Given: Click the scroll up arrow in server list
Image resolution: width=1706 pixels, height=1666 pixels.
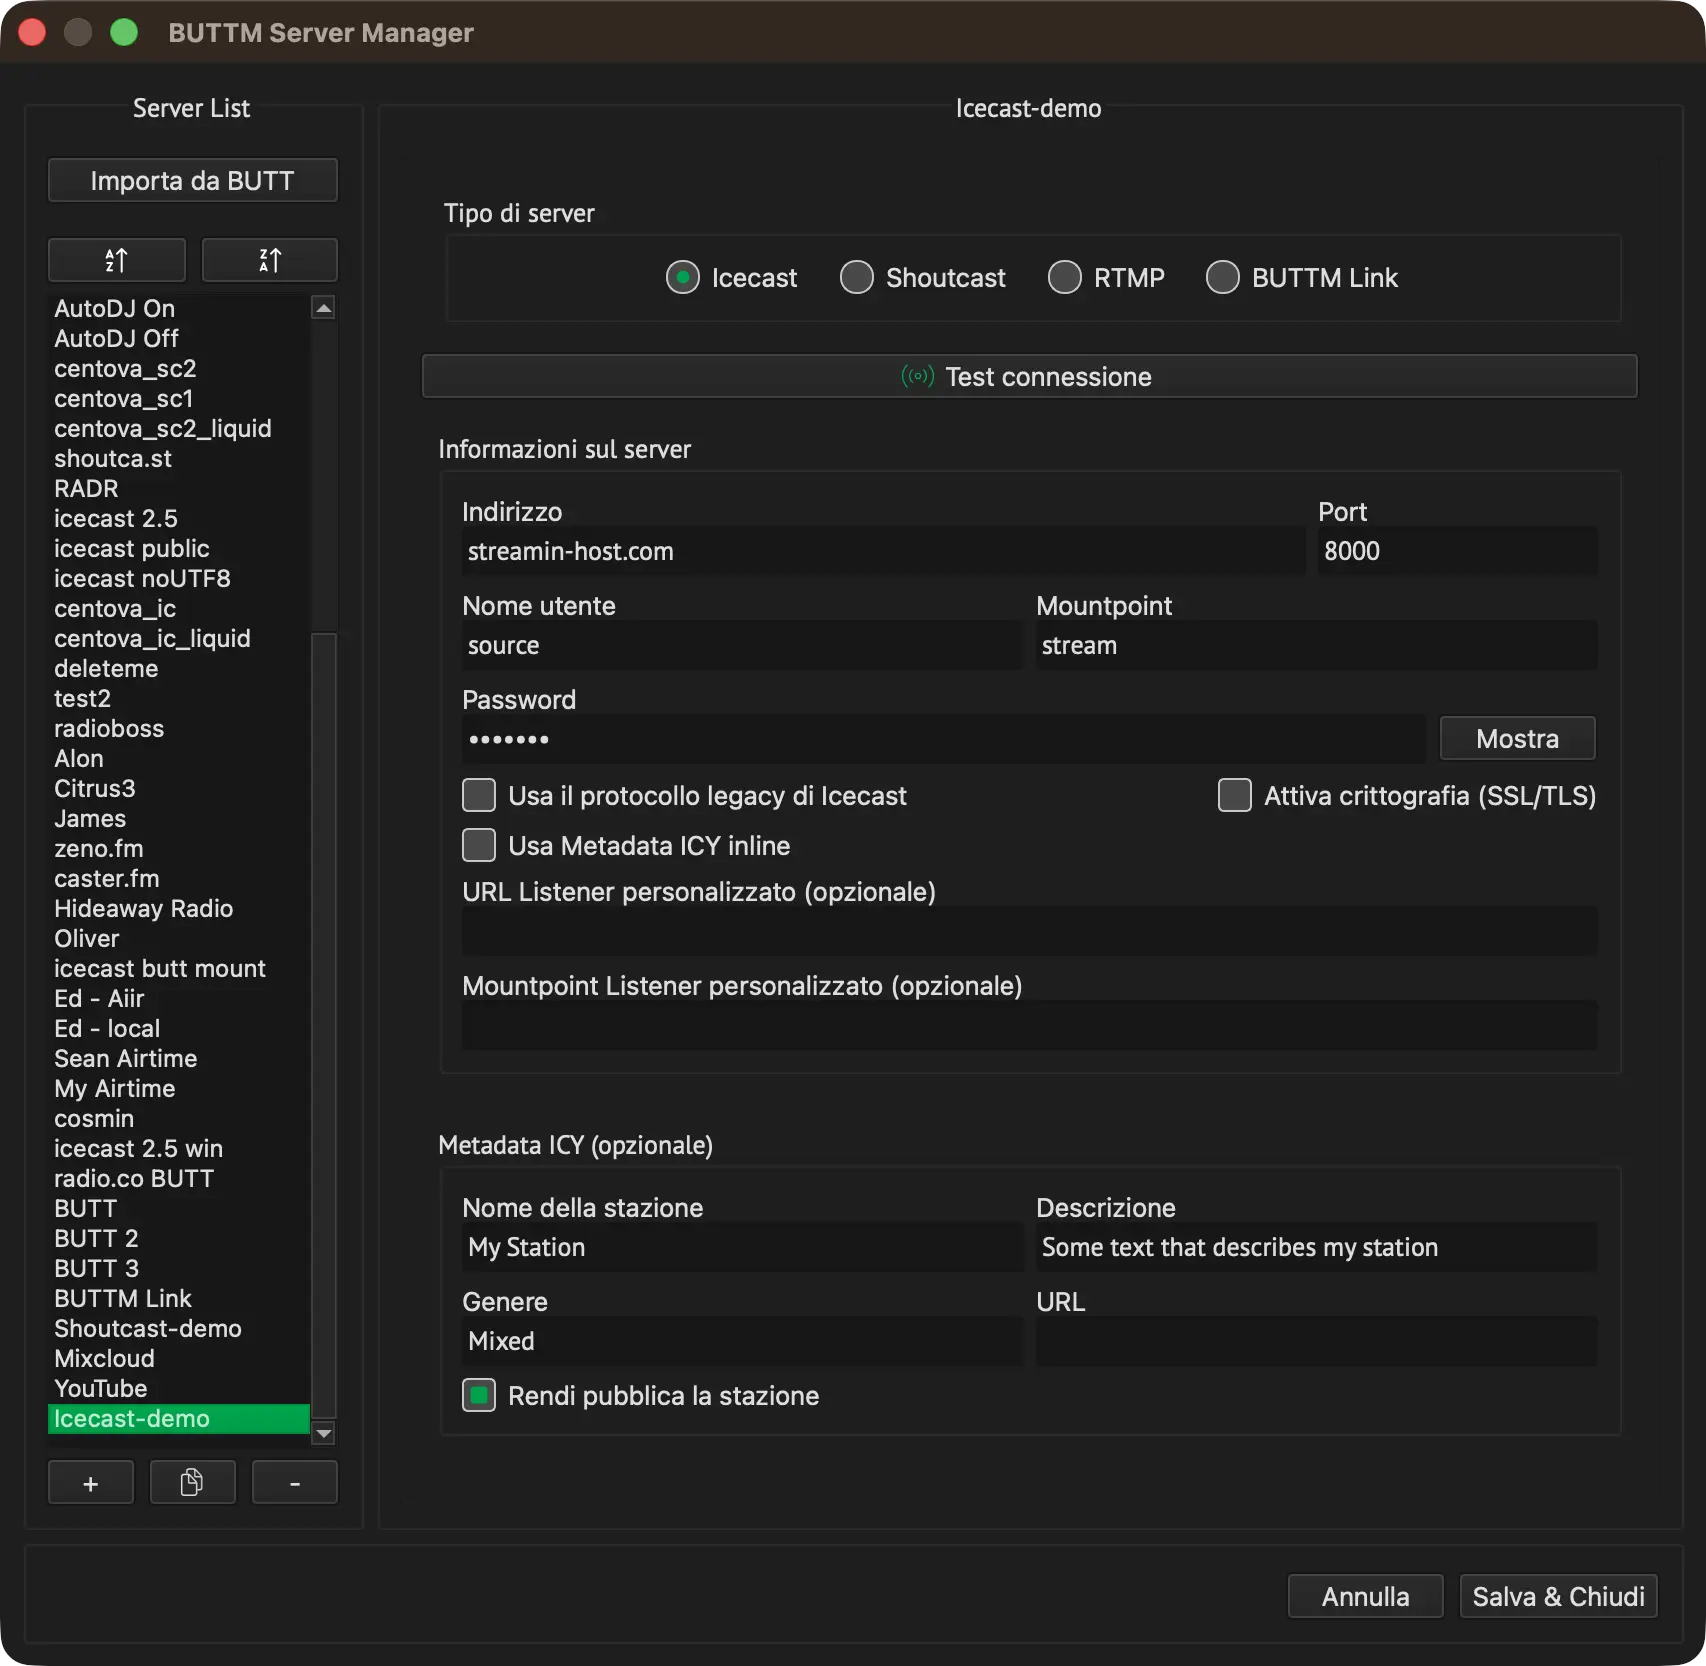Looking at the screenshot, I should pyautogui.click(x=323, y=308).
